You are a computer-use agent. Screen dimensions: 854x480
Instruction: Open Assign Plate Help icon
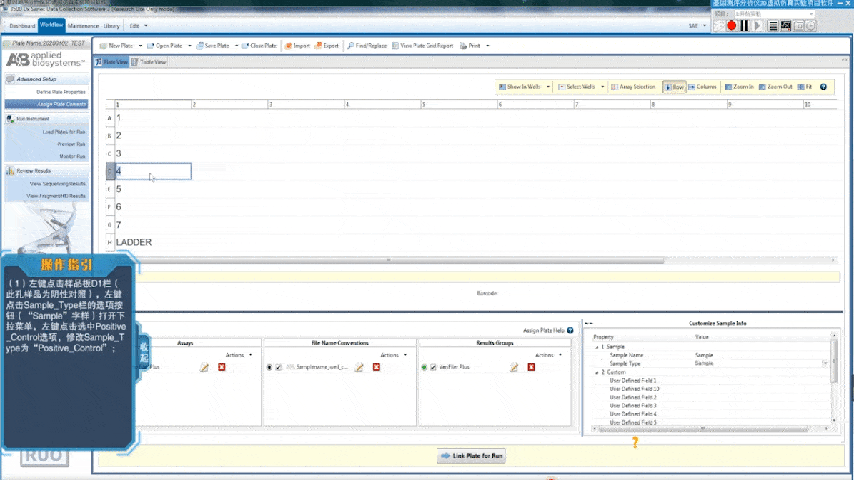570,330
